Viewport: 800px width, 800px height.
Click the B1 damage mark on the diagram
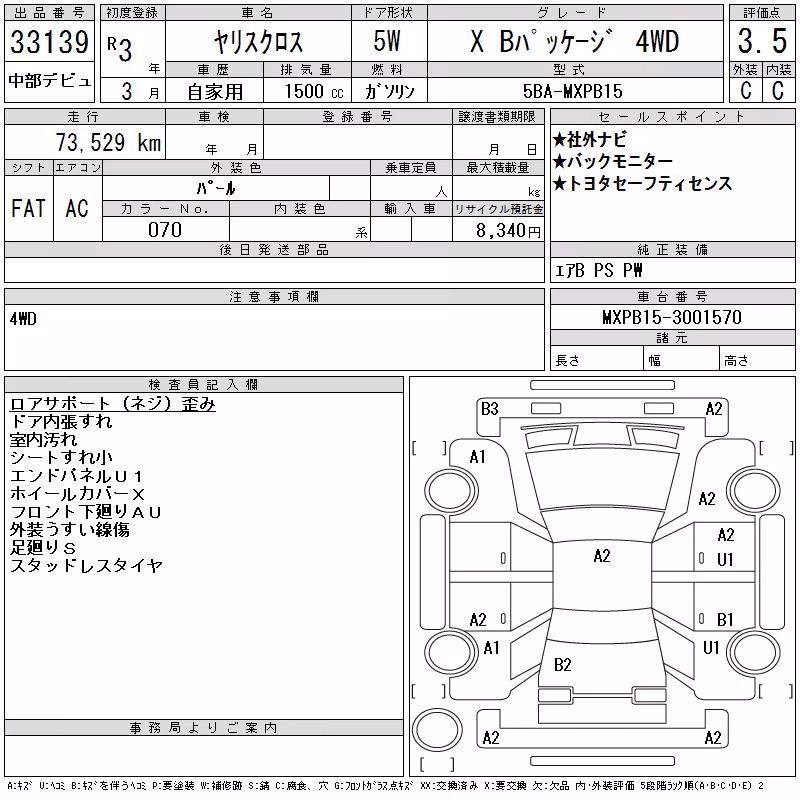pyautogui.click(x=725, y=620)
